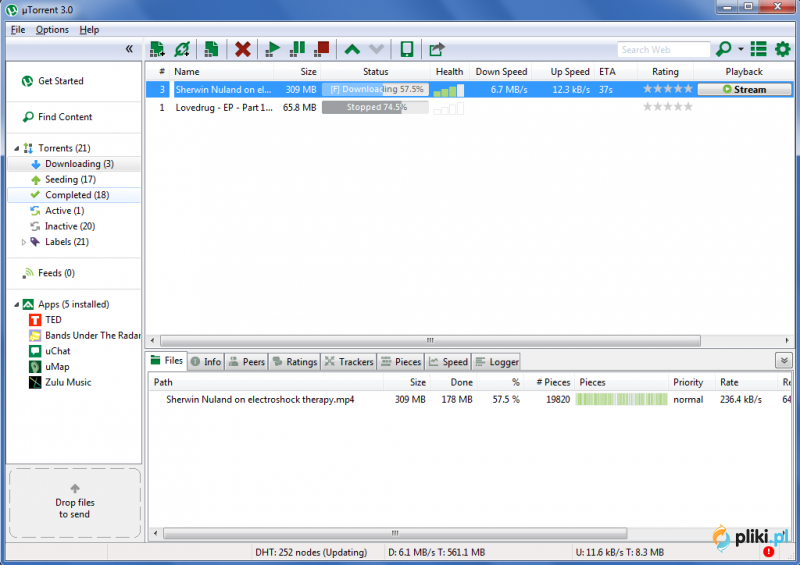Select the Lovedrug - EP torrent row
800x565 pixels.
tap(469, 107)
